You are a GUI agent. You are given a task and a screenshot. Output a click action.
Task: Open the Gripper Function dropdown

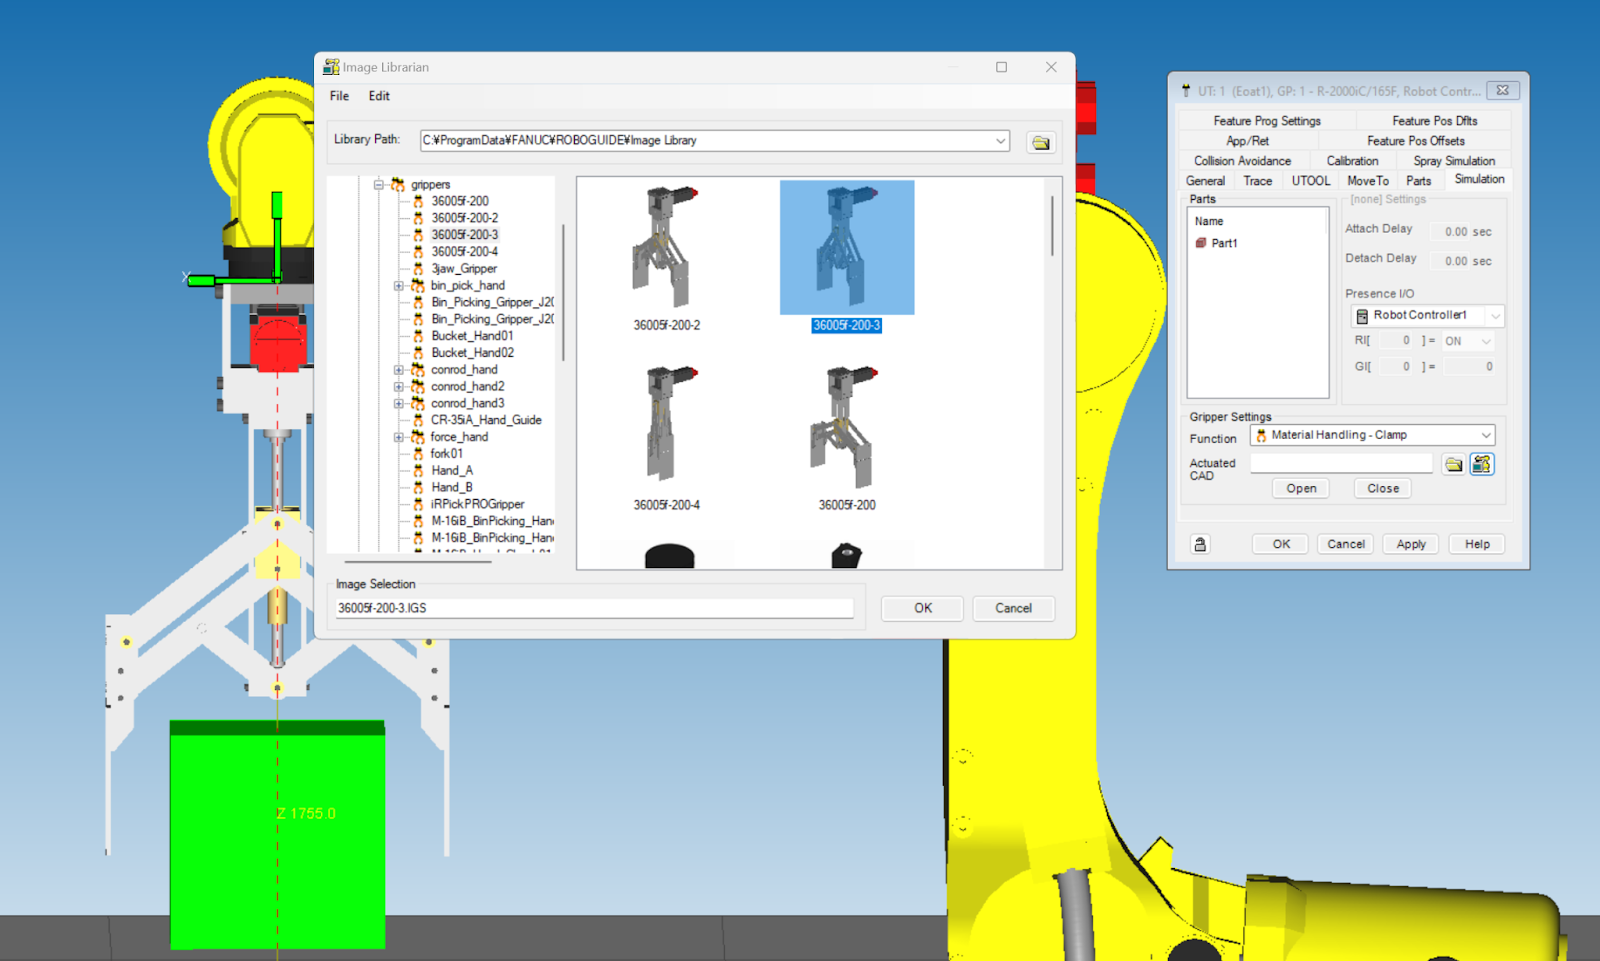coord(1372,435)
